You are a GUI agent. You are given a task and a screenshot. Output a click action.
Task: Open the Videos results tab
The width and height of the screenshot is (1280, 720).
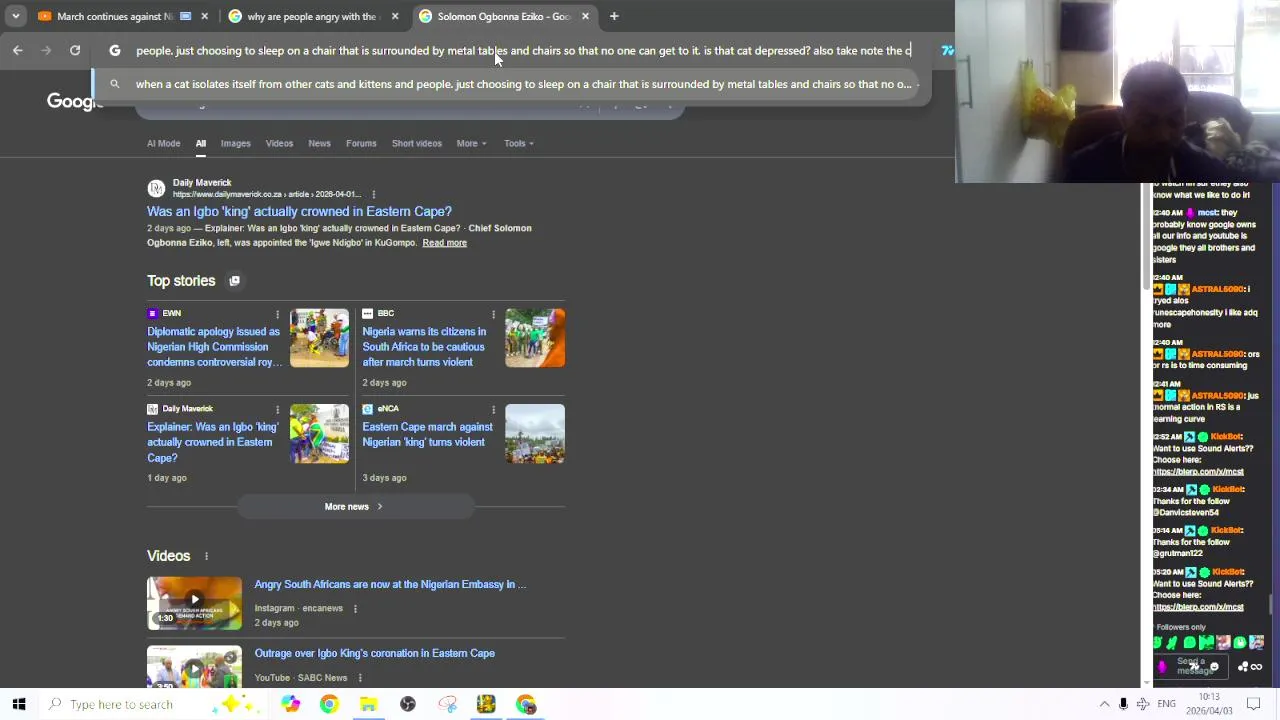tap(279, 143)
